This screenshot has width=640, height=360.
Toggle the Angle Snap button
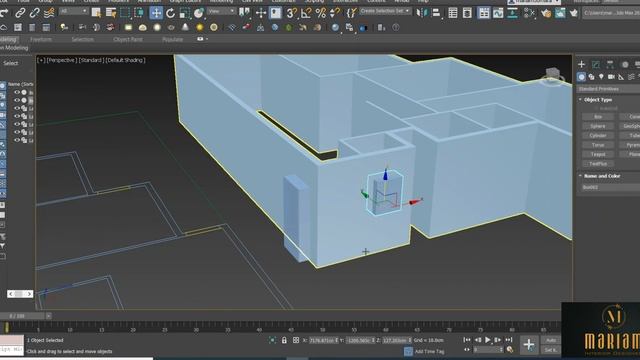pos(306,13)
